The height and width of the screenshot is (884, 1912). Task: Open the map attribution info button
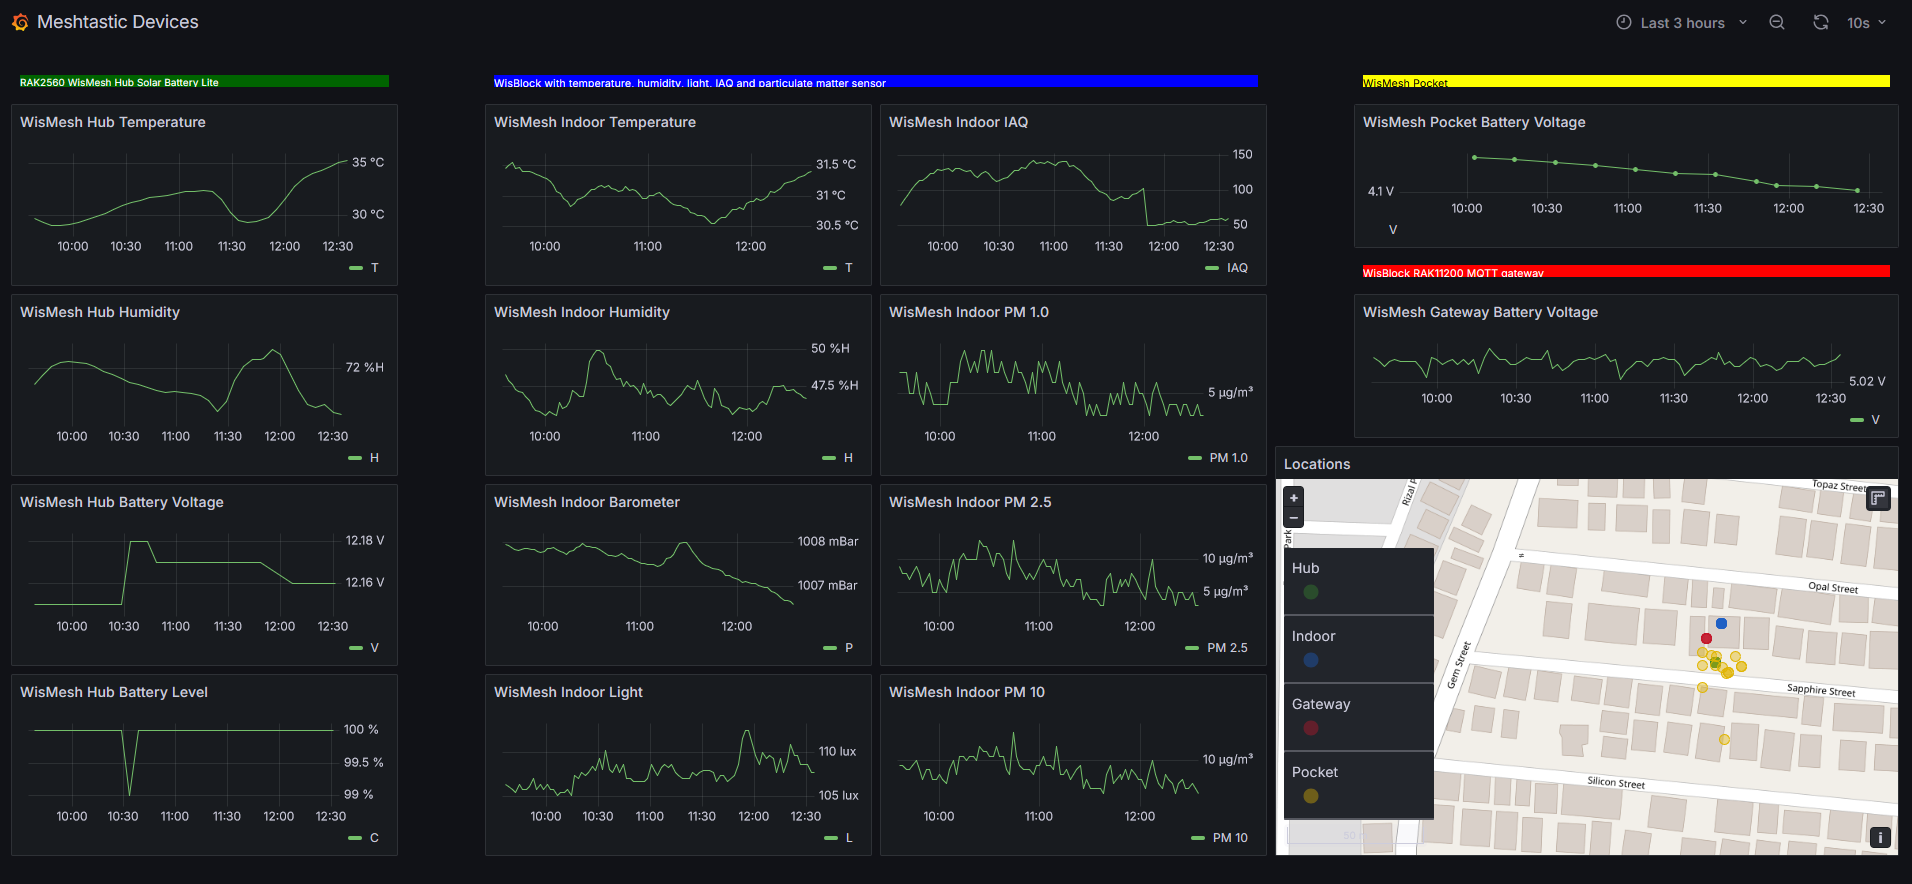point(1880,838)
